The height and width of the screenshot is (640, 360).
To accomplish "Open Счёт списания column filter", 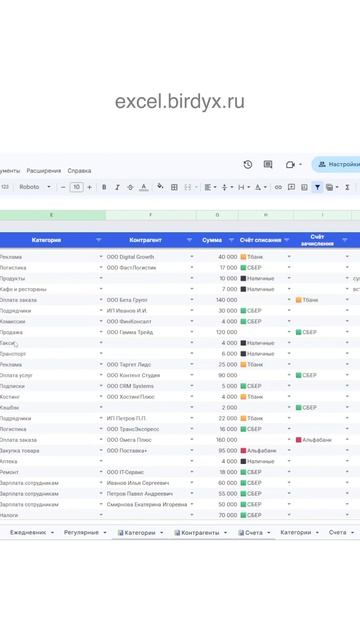I will pyautogui.click(x=287, y=240).
